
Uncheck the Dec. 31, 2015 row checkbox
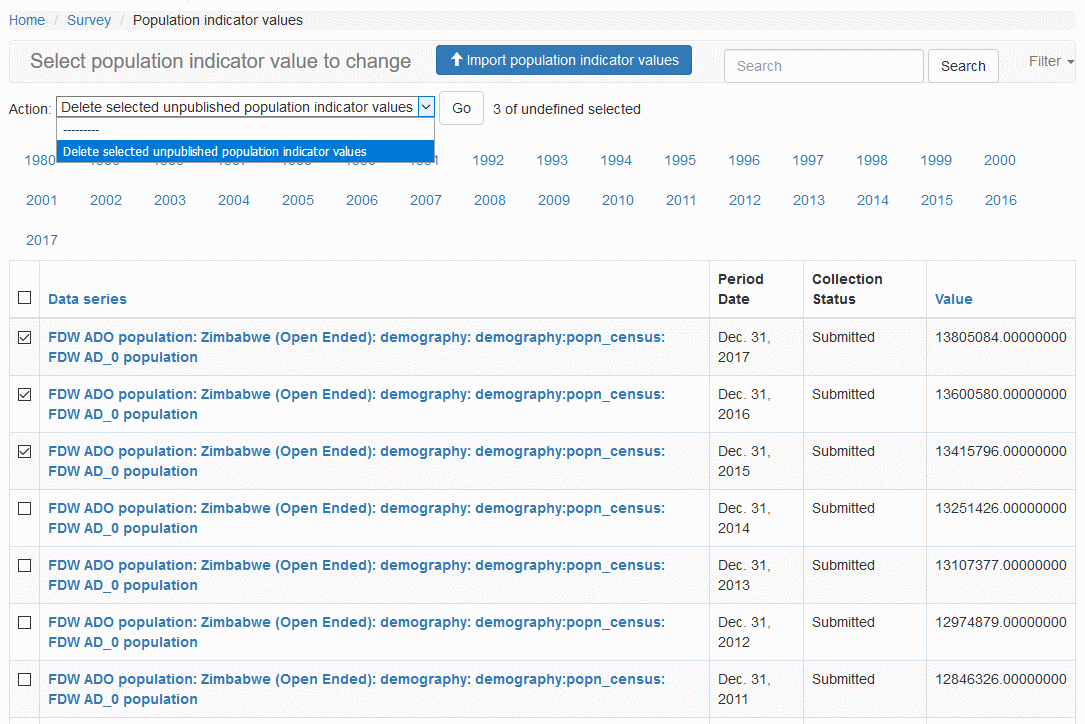point(25,452)
